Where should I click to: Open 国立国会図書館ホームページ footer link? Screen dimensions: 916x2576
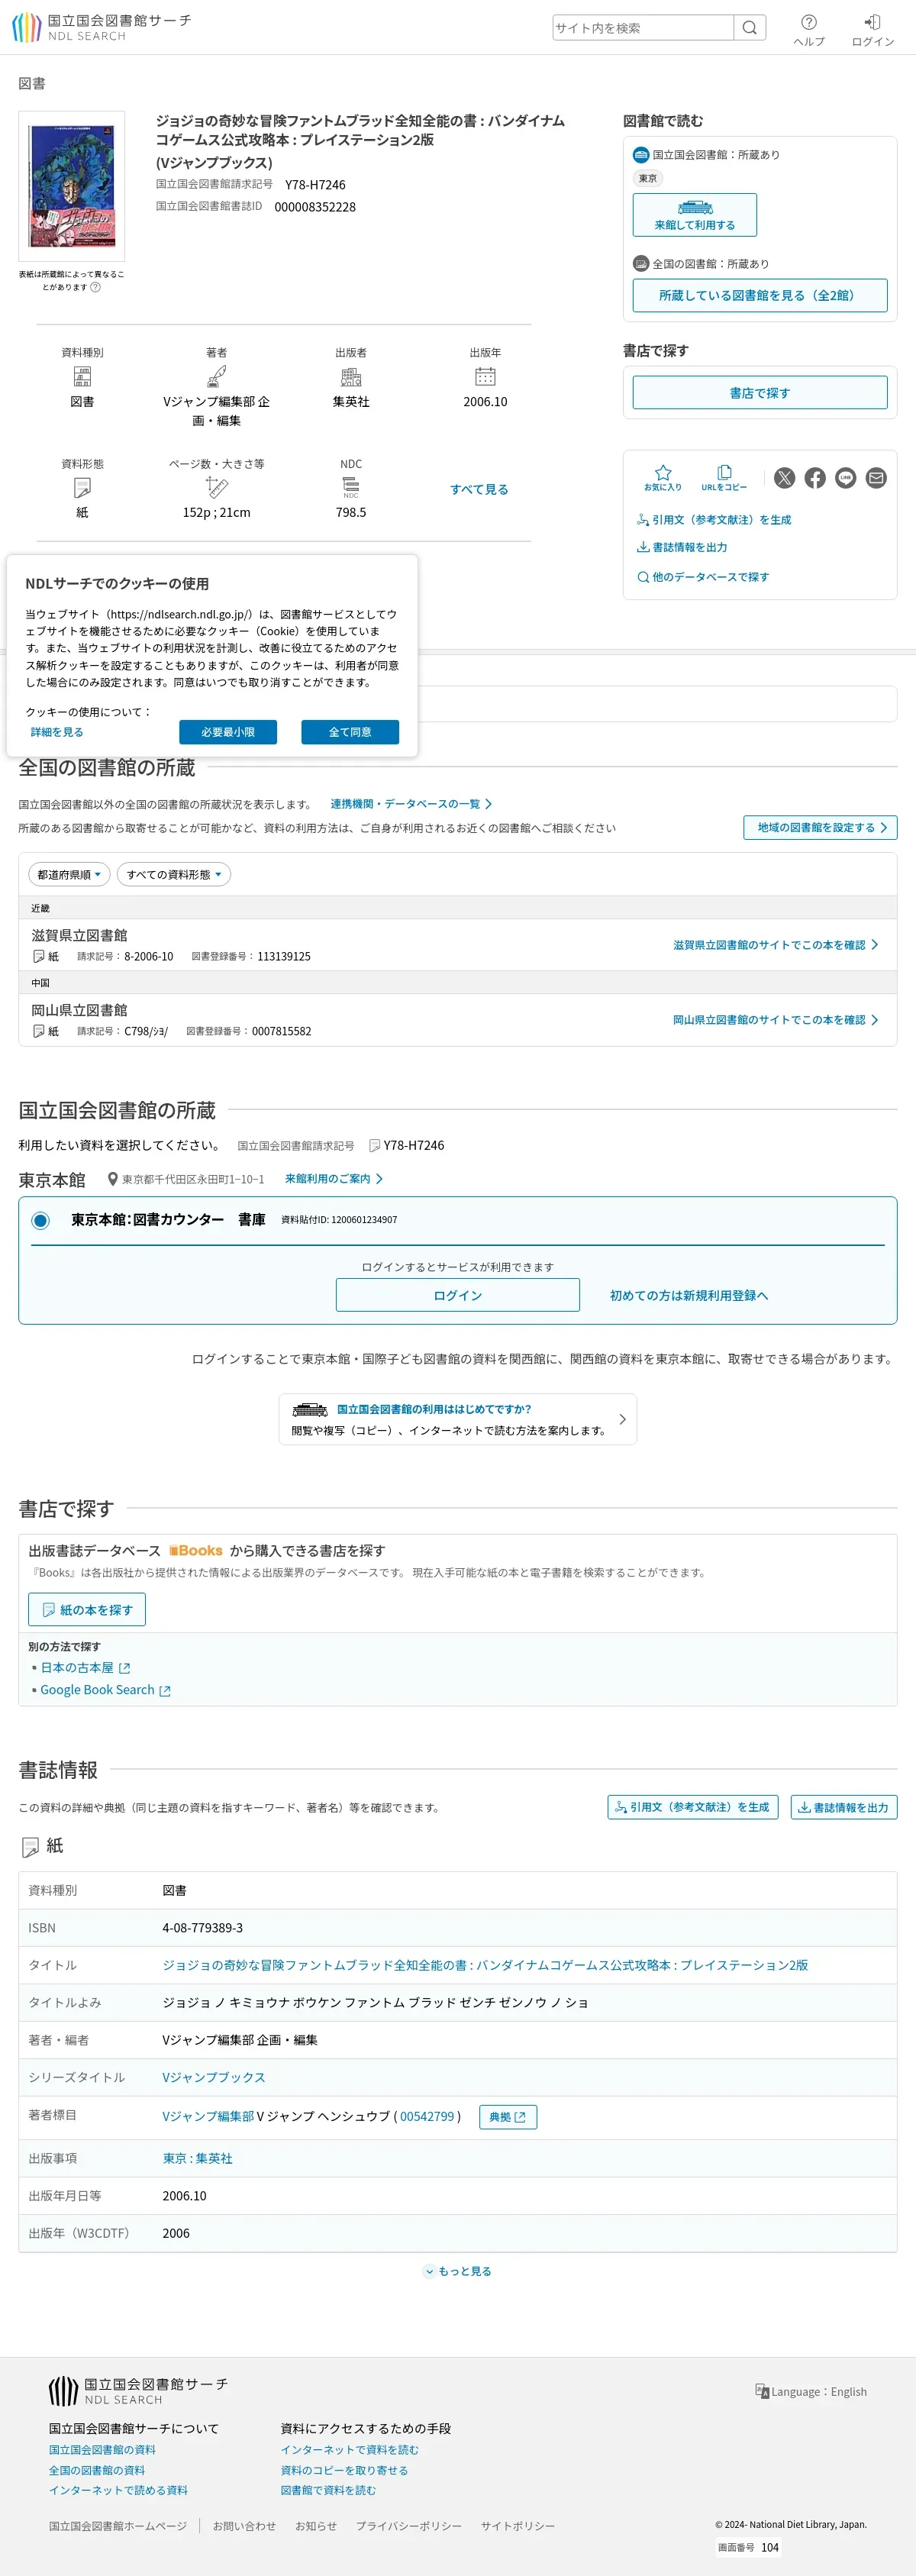118,2526
